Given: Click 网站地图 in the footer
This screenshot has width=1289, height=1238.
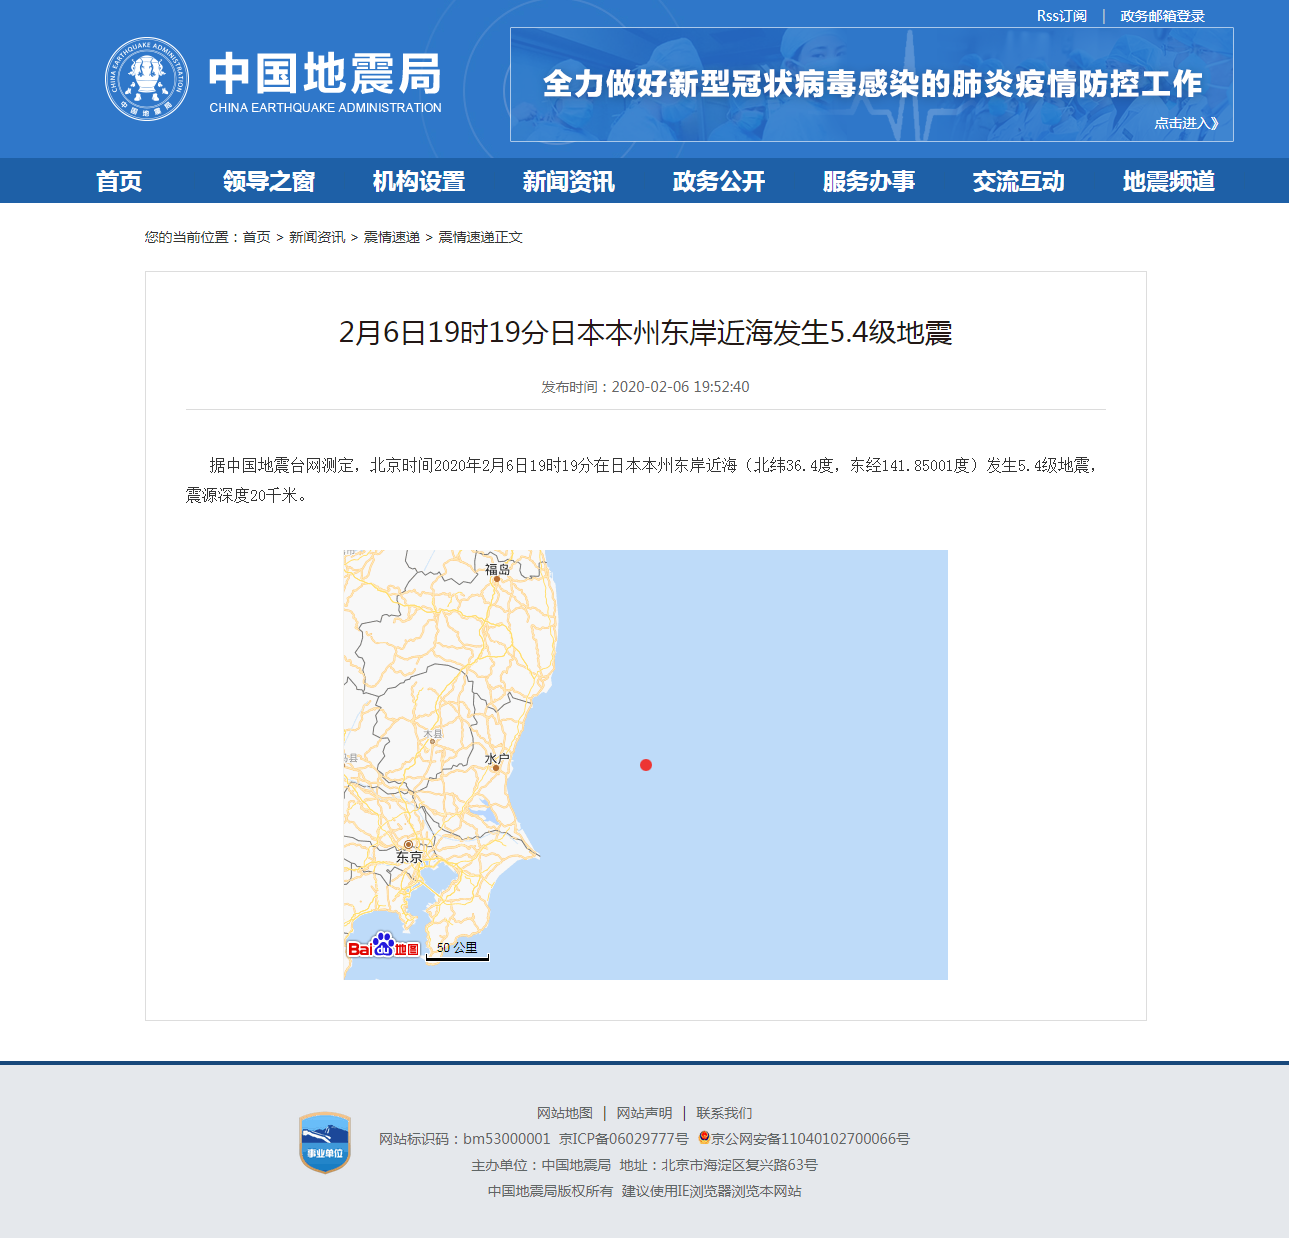Looking at the screenshot, I should pos(564,1112).
